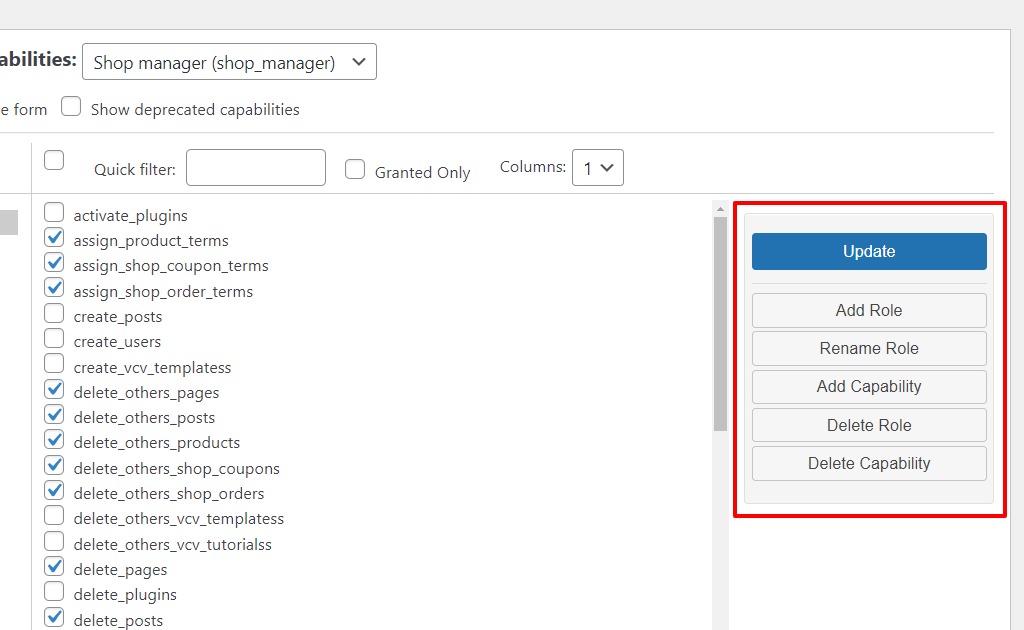Check the delete_plugins capability
The width and height of the screenshot is (1024, 630).
[54, 592]
